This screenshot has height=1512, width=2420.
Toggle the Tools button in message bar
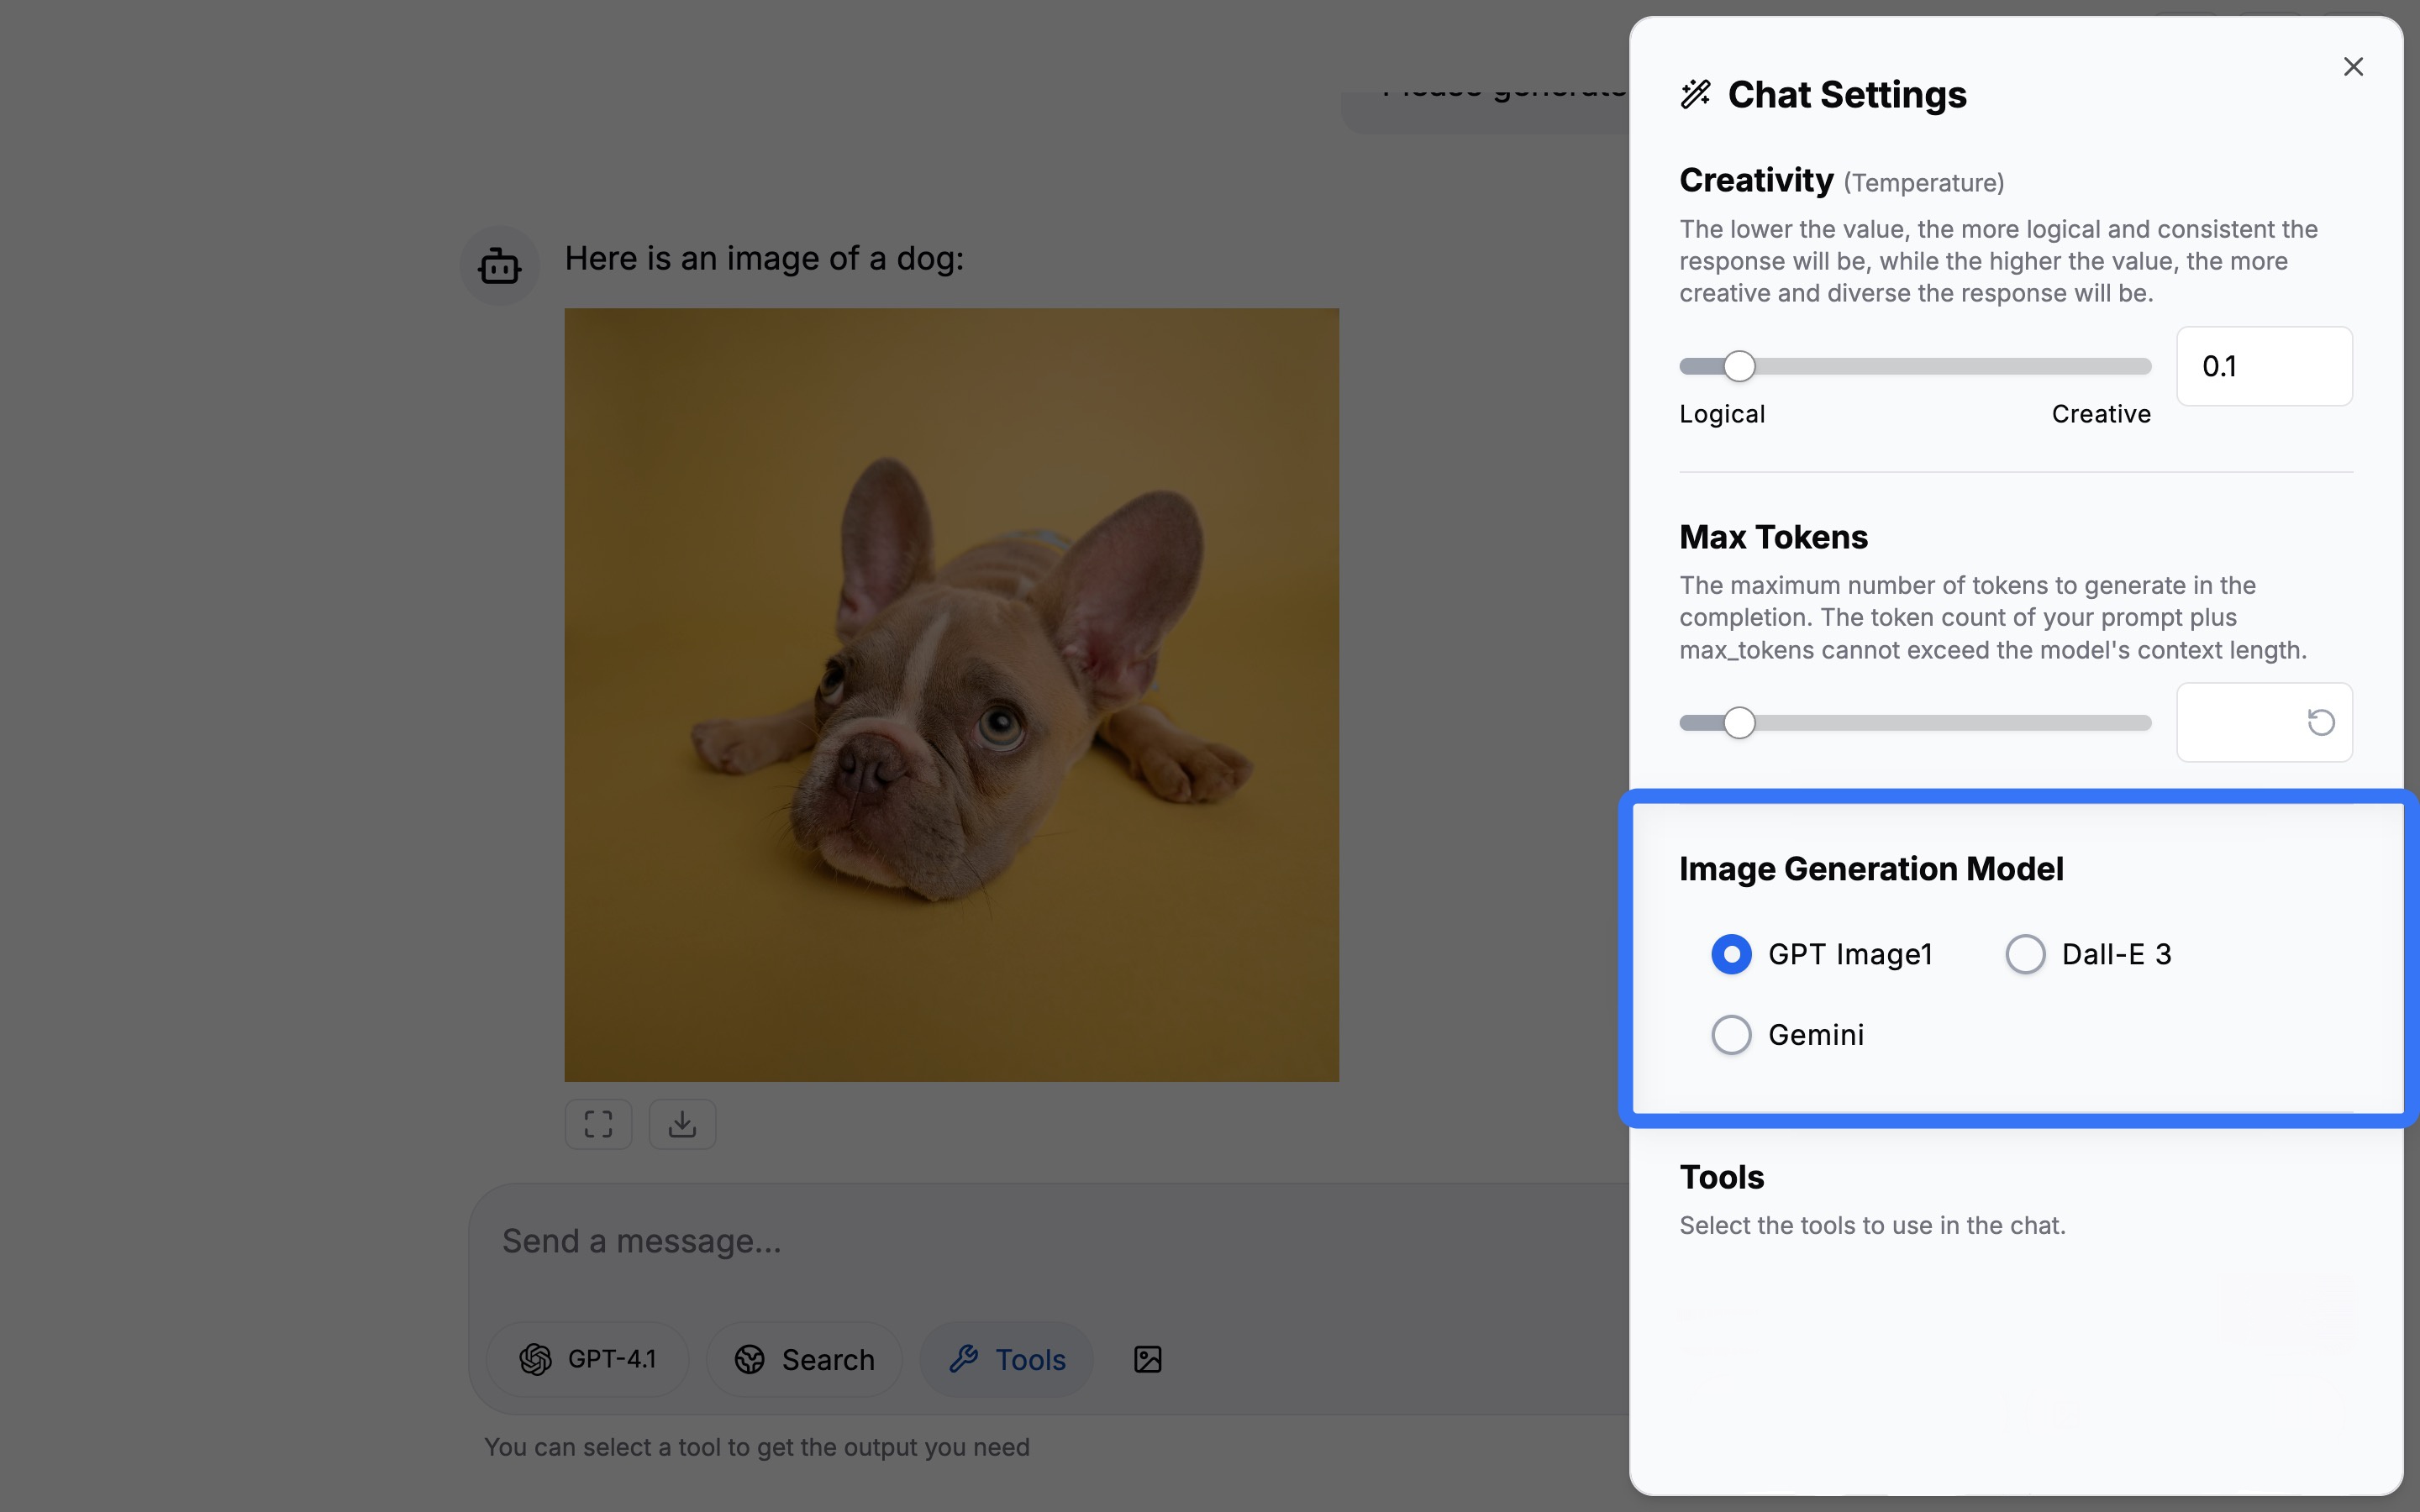pyautogui.click(x=1007, y=1359)
